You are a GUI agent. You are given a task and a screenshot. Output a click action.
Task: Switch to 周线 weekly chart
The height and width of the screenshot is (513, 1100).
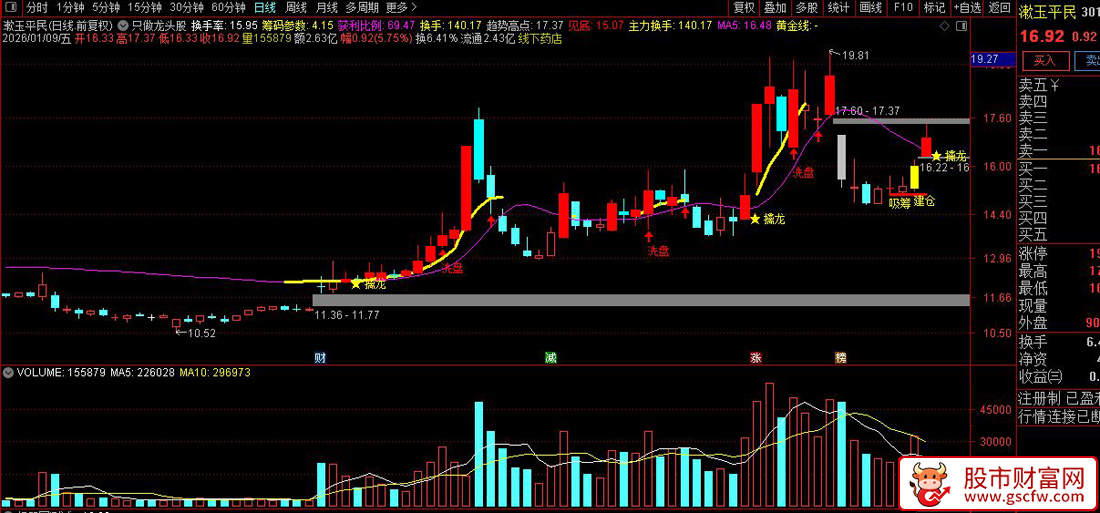tap(296, 8)
